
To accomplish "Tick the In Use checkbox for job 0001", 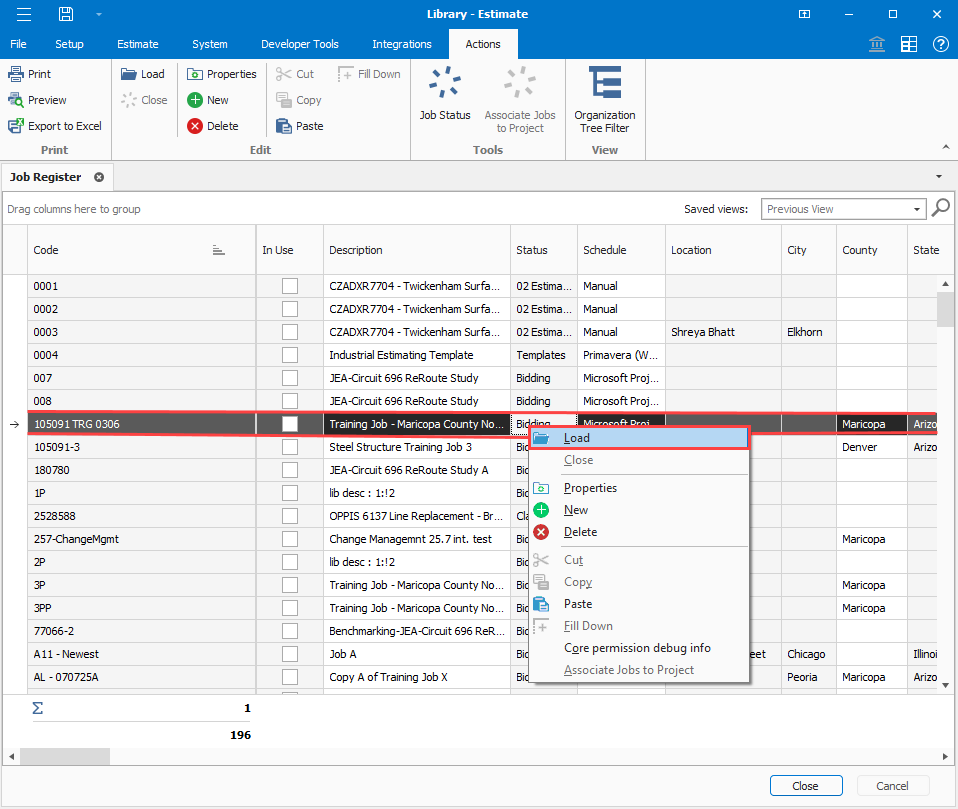I will pyautogui.click(x=290, y=286).
